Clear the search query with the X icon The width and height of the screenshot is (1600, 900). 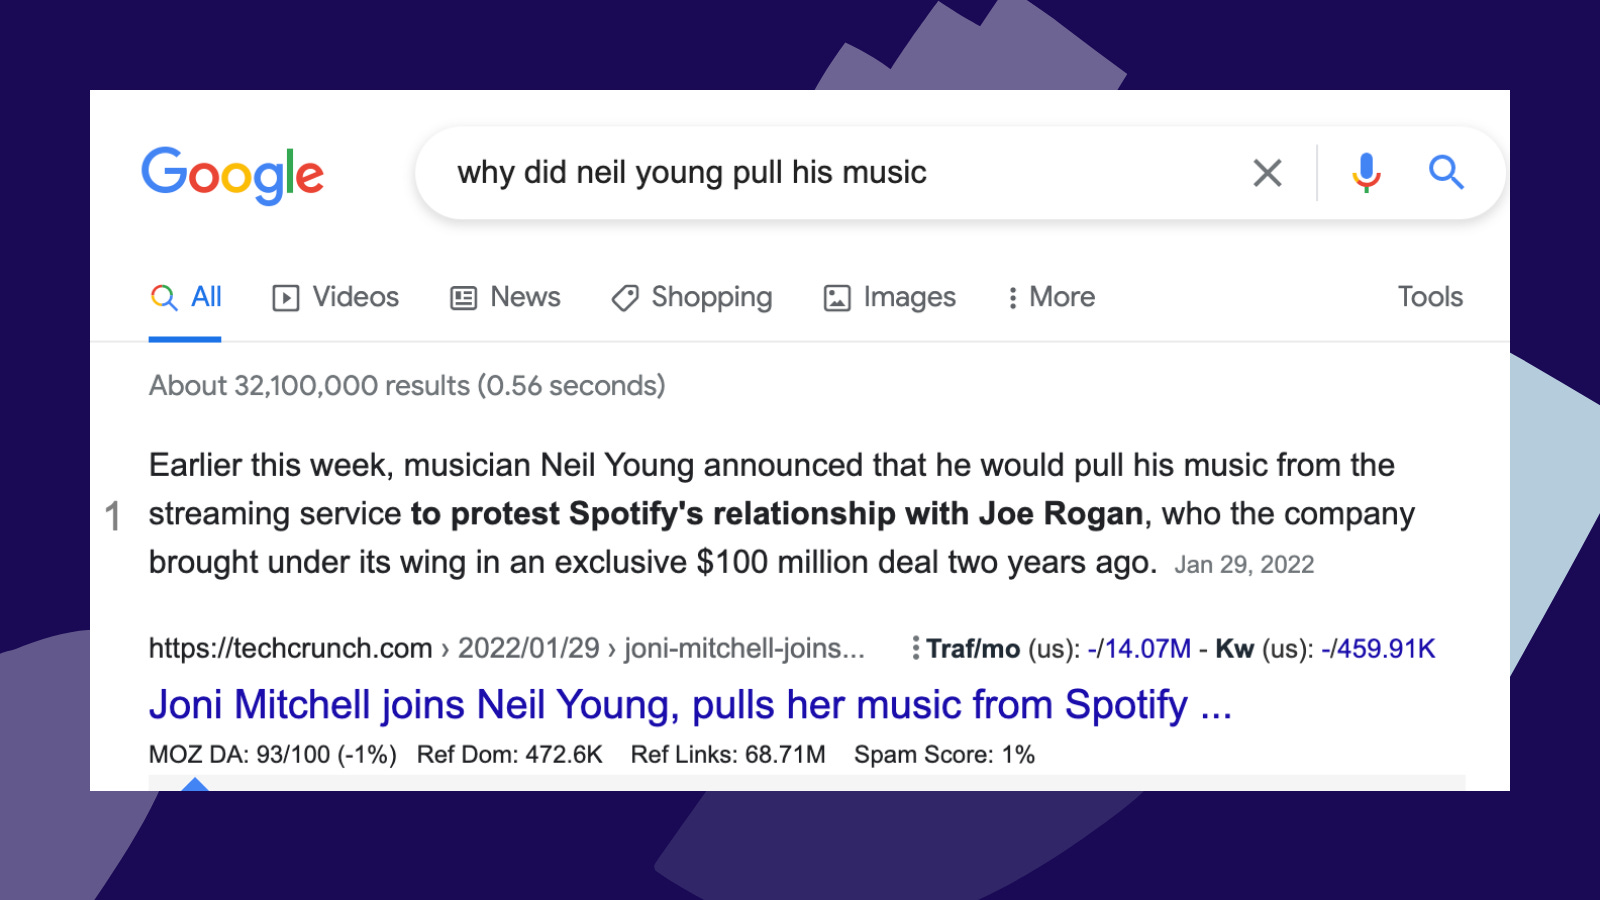point(1267,172)
